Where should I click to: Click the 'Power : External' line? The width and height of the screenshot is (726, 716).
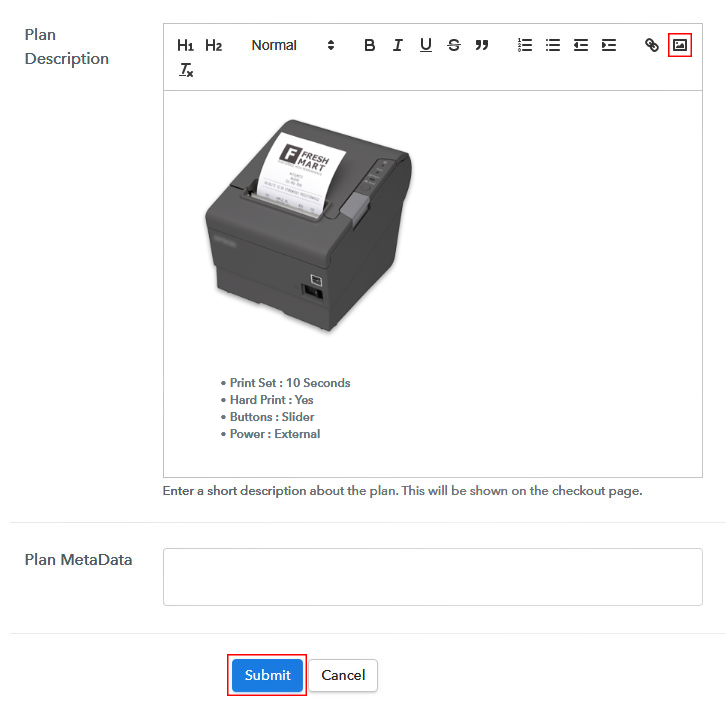275,434
